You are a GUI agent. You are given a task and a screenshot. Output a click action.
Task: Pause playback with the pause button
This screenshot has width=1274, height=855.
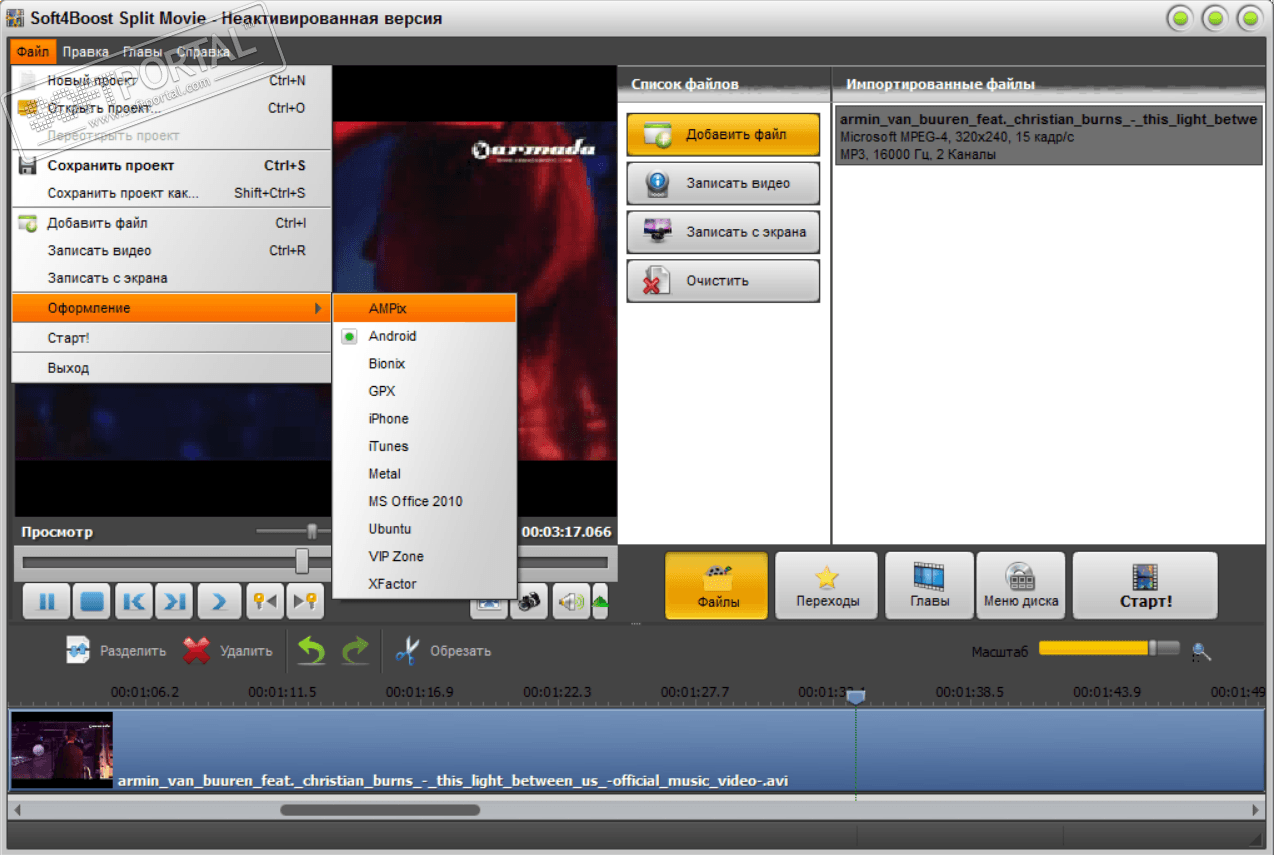coord(46,602)
